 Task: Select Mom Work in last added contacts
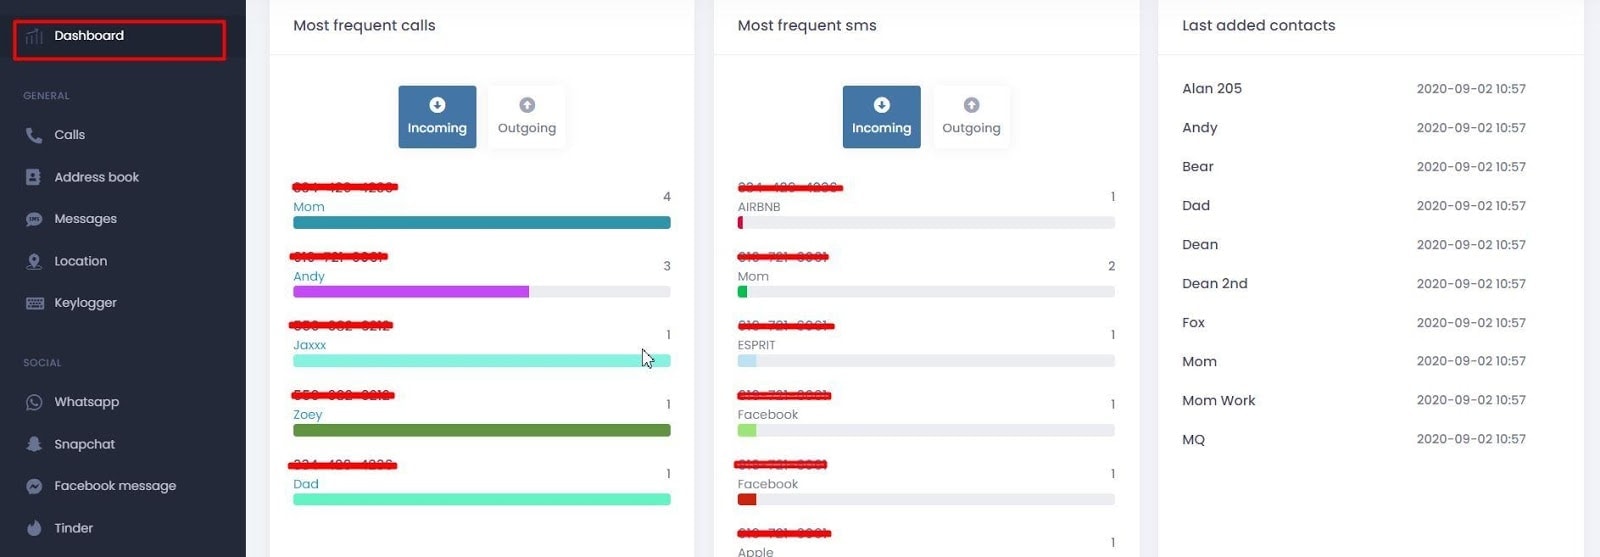click(1218, 401)
